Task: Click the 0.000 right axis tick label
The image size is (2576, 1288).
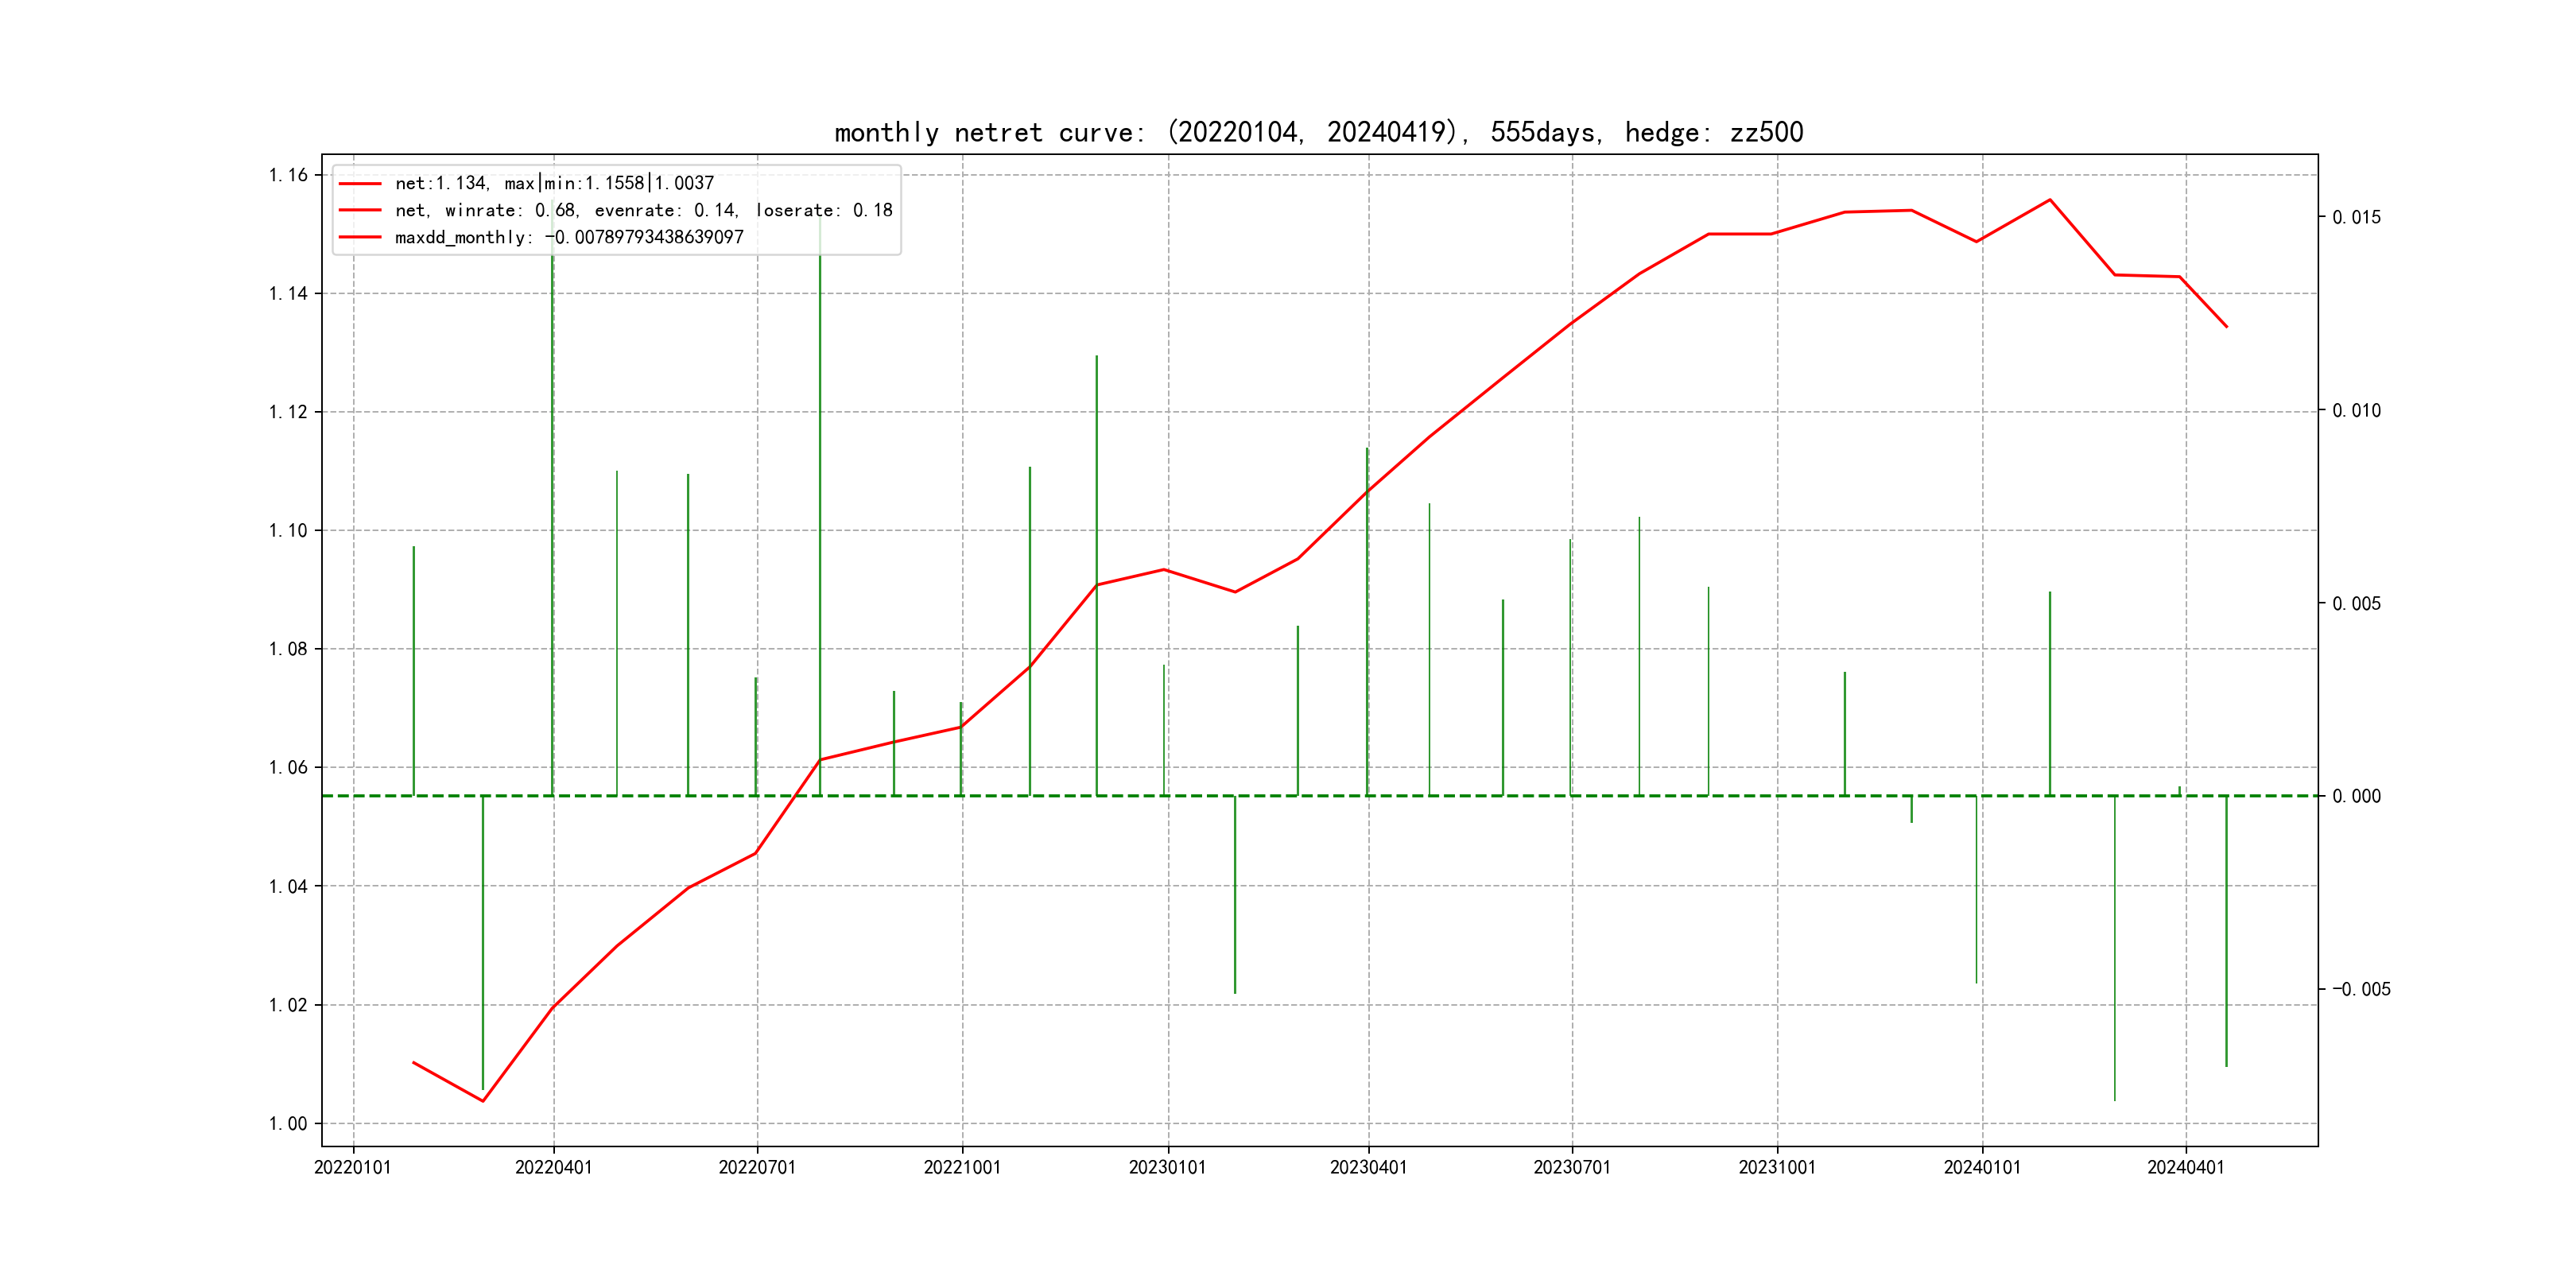Action: (2356, 796)
